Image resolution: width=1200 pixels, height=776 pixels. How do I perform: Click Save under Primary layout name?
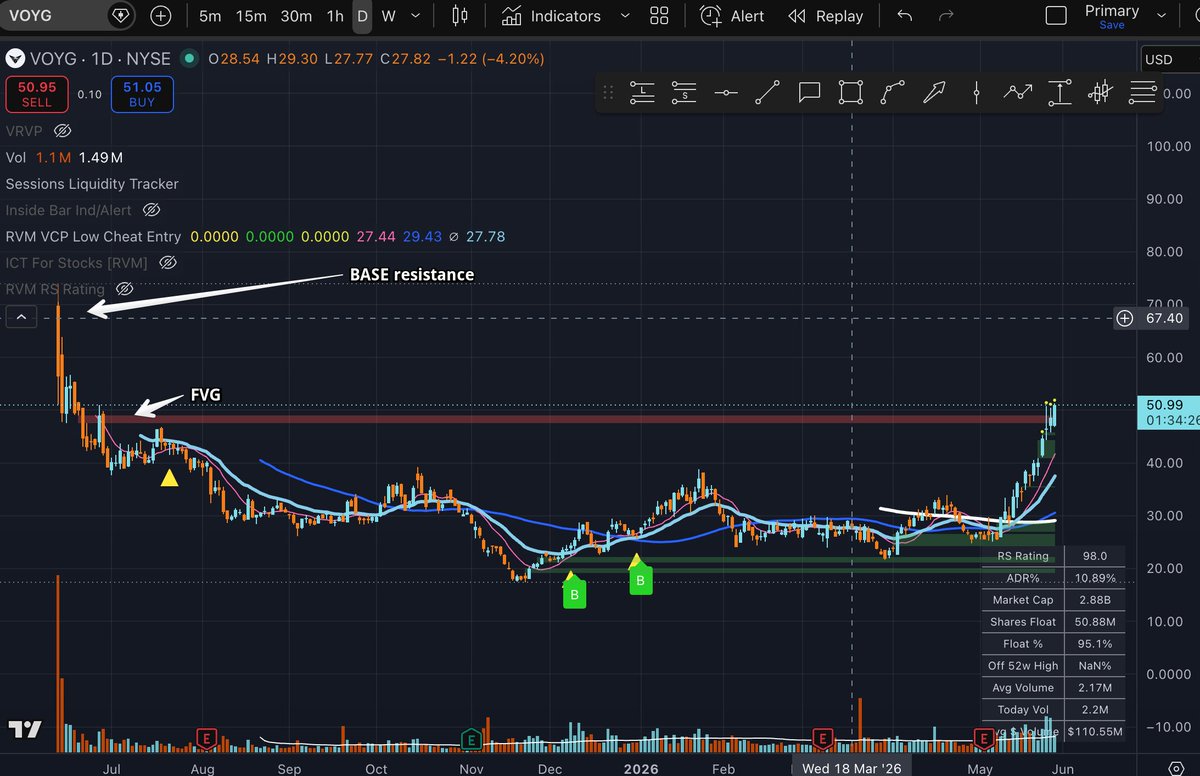click(x=1111, y=25)
